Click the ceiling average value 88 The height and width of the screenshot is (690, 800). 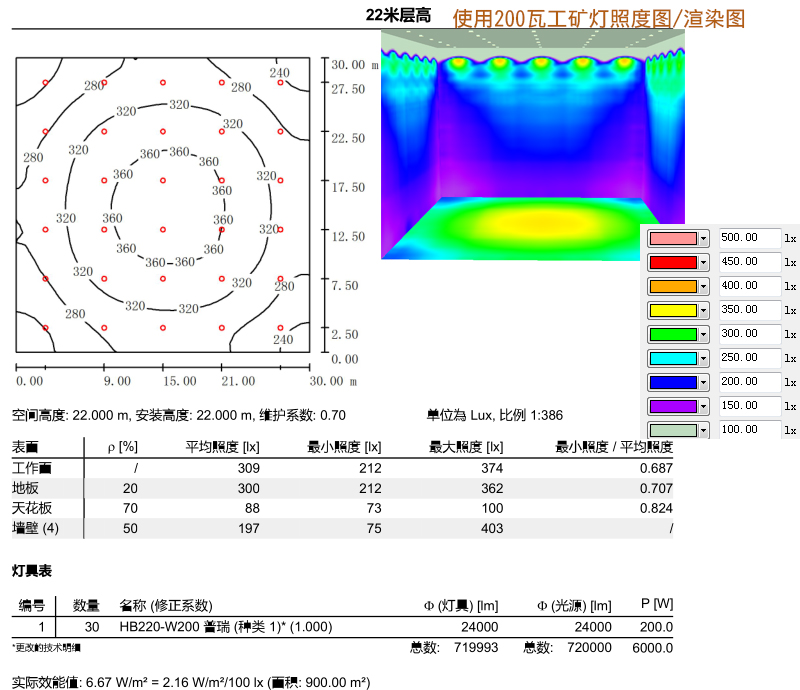pos(252,508)
